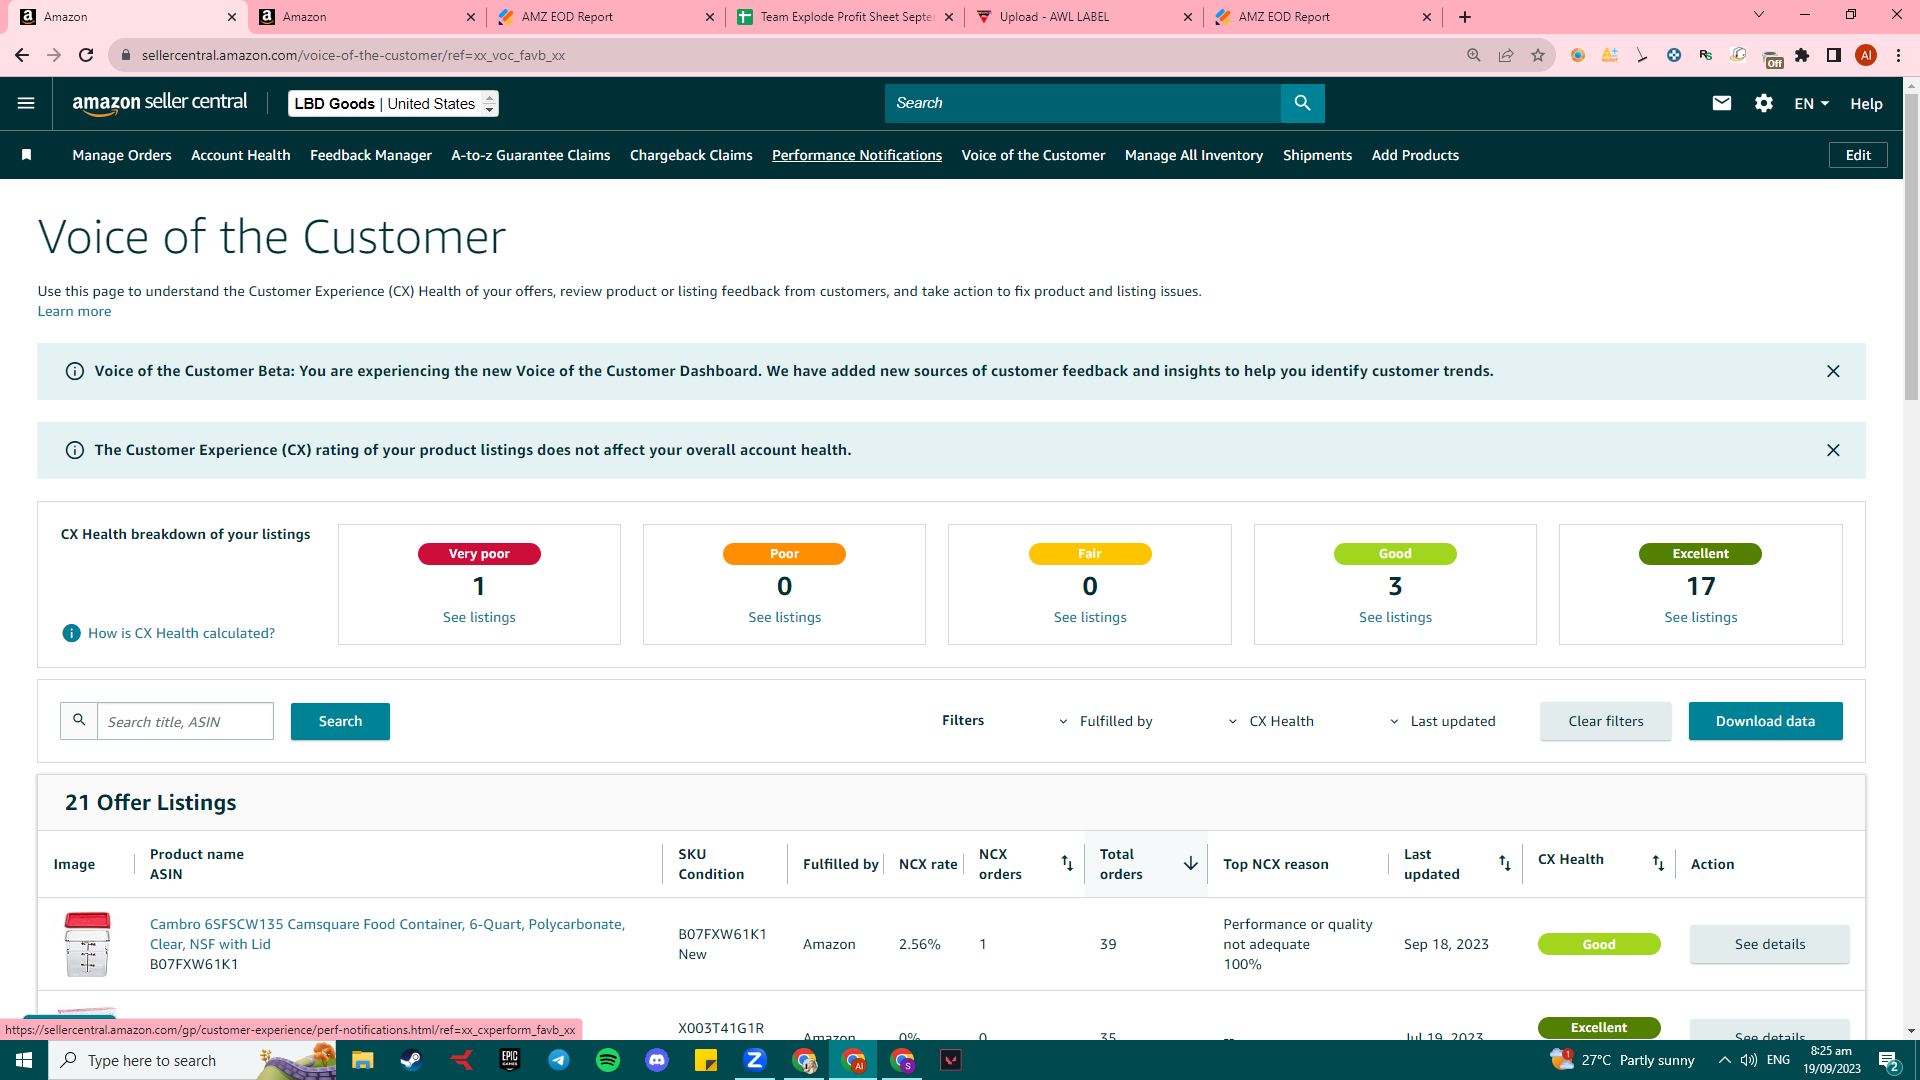Show hidden system tray icons
Screen dimensions: 1920x1080
click(1724, 1060)
